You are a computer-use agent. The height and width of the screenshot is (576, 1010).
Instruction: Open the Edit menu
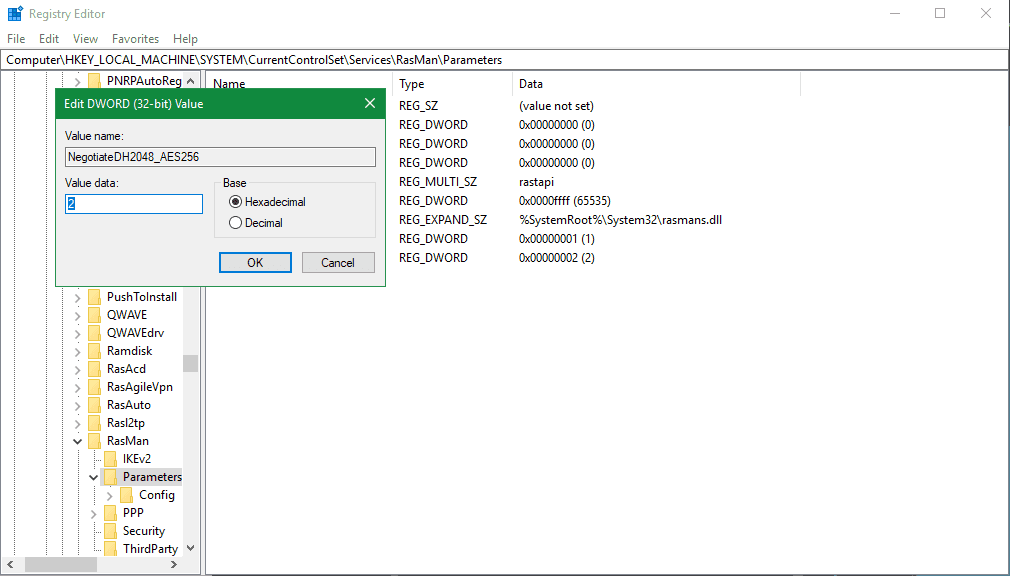(x=49, y=39)
